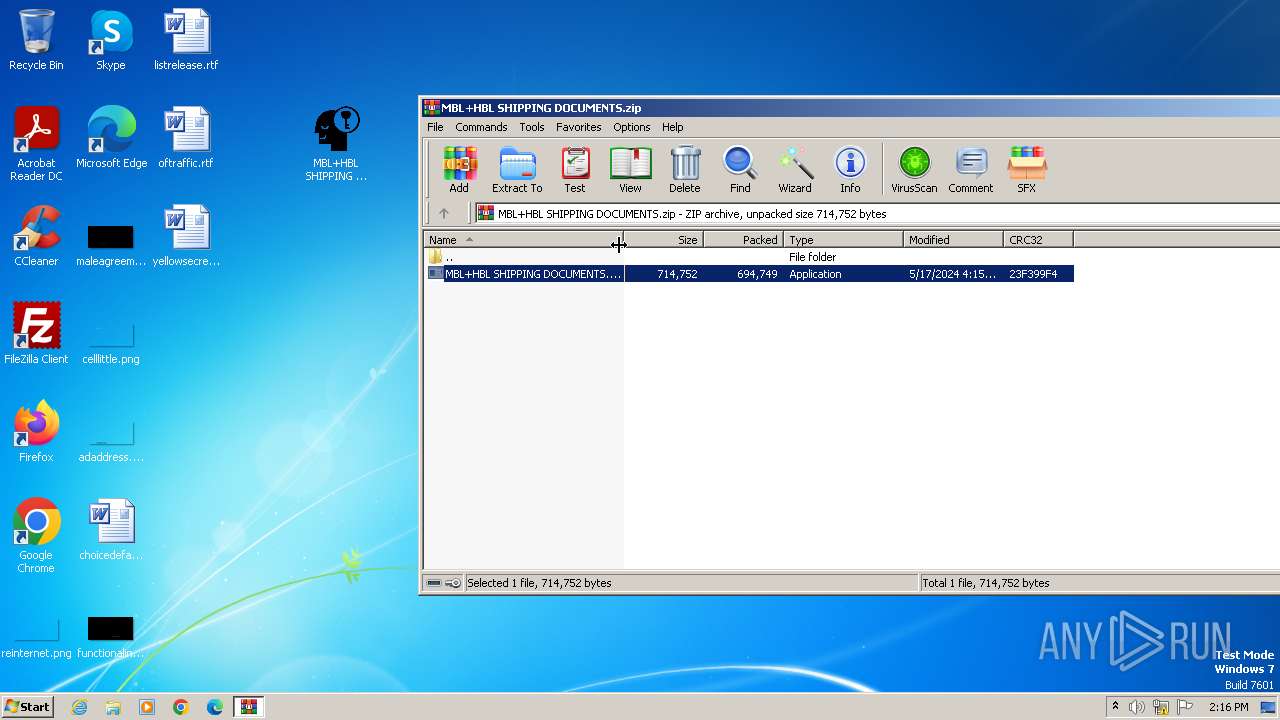This screenshot has width=1280, height=720.
Task: Run VirusScan from the toolbar
Action: 914,169
